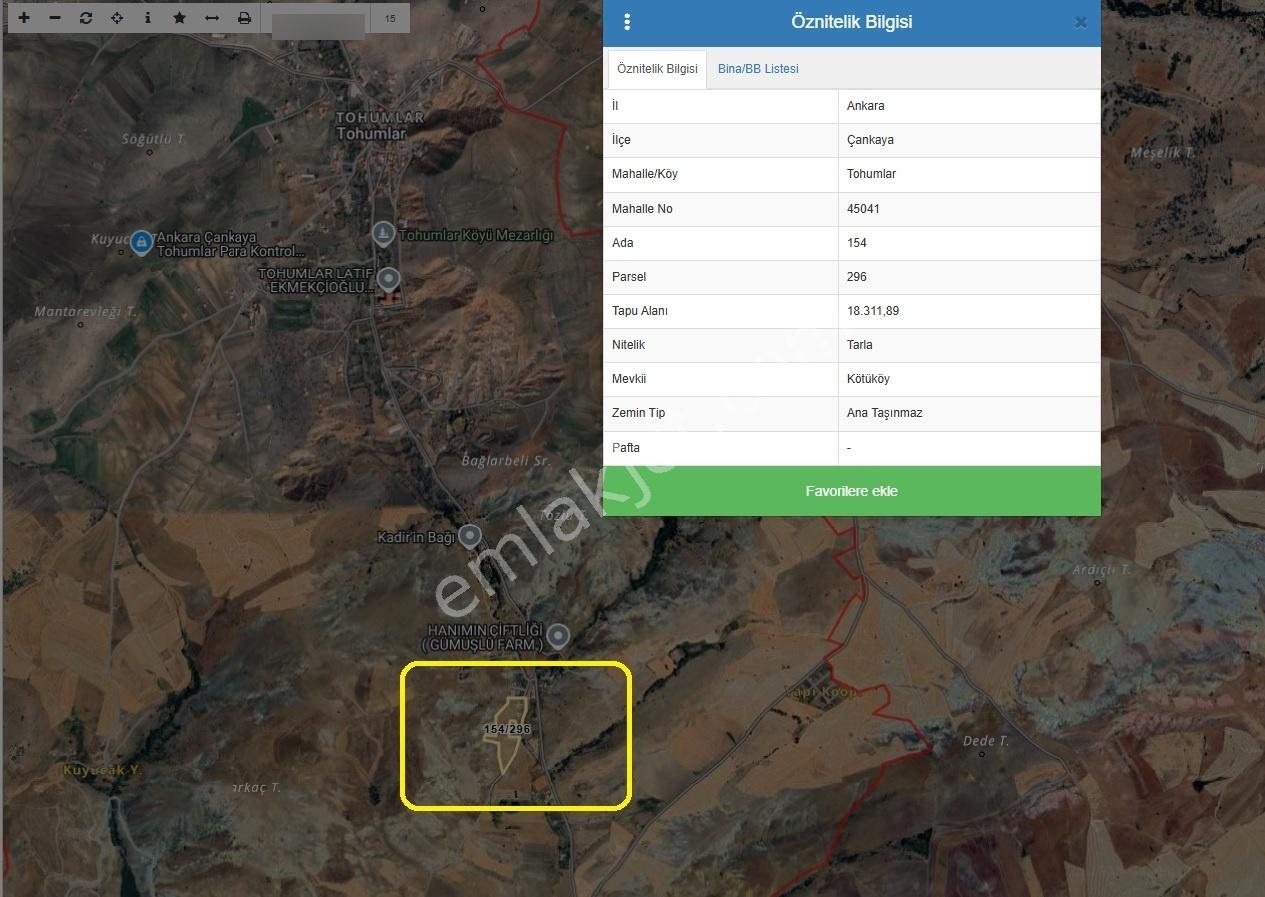Close the Öznitelik Bilgisi panel

pyautogui.click(x=1081, y=23)
